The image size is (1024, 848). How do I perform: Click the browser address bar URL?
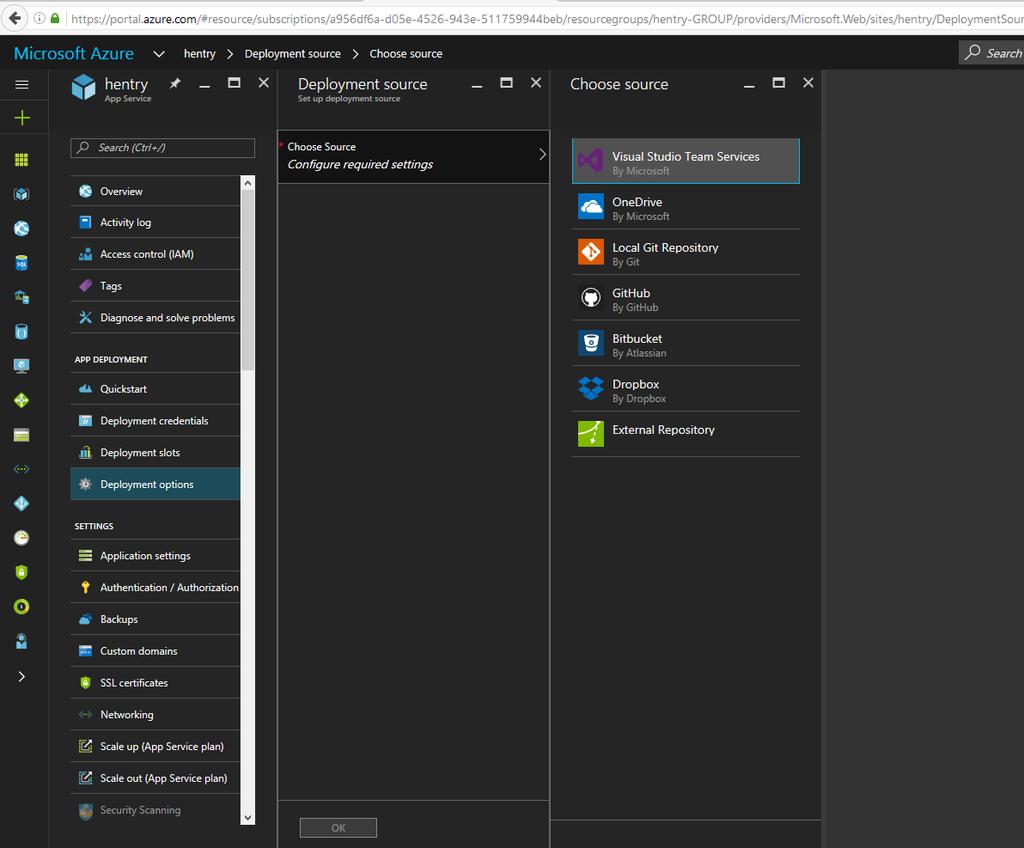[x=546, y=19]
